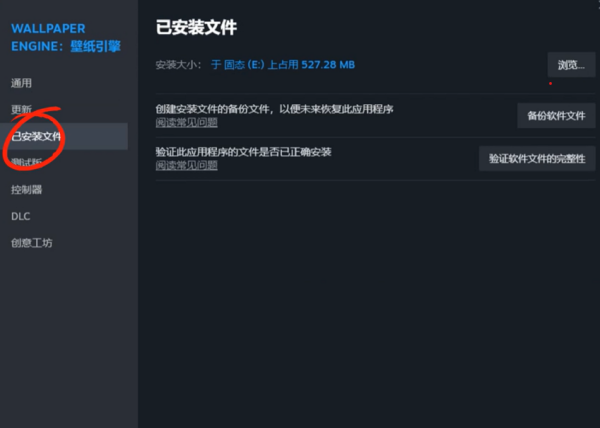600x428 pixels.
Task: Go to the DLC tab
Action: 21,216
